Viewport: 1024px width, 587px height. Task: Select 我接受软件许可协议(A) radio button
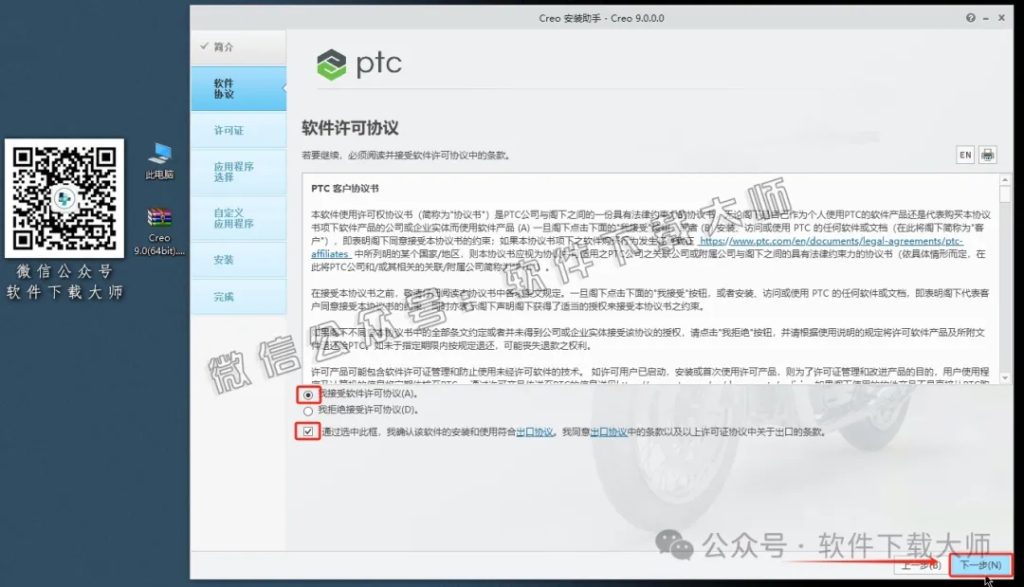tap(308, 394)
